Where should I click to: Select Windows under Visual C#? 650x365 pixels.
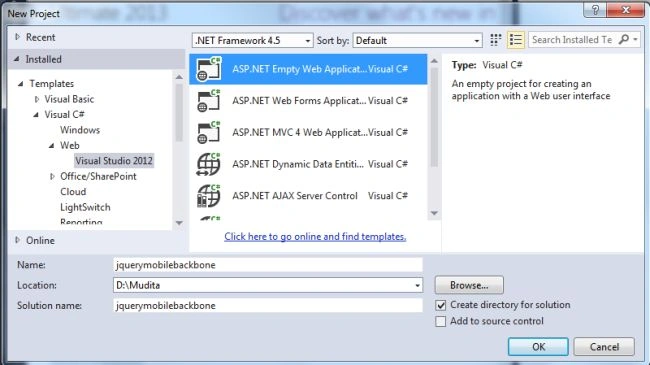[x=80, y=130]
